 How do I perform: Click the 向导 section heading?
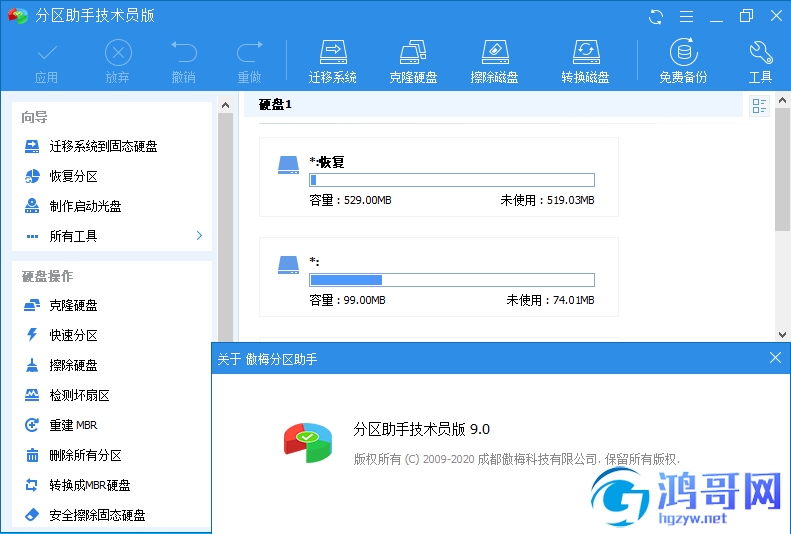click(x=34, y=117)
